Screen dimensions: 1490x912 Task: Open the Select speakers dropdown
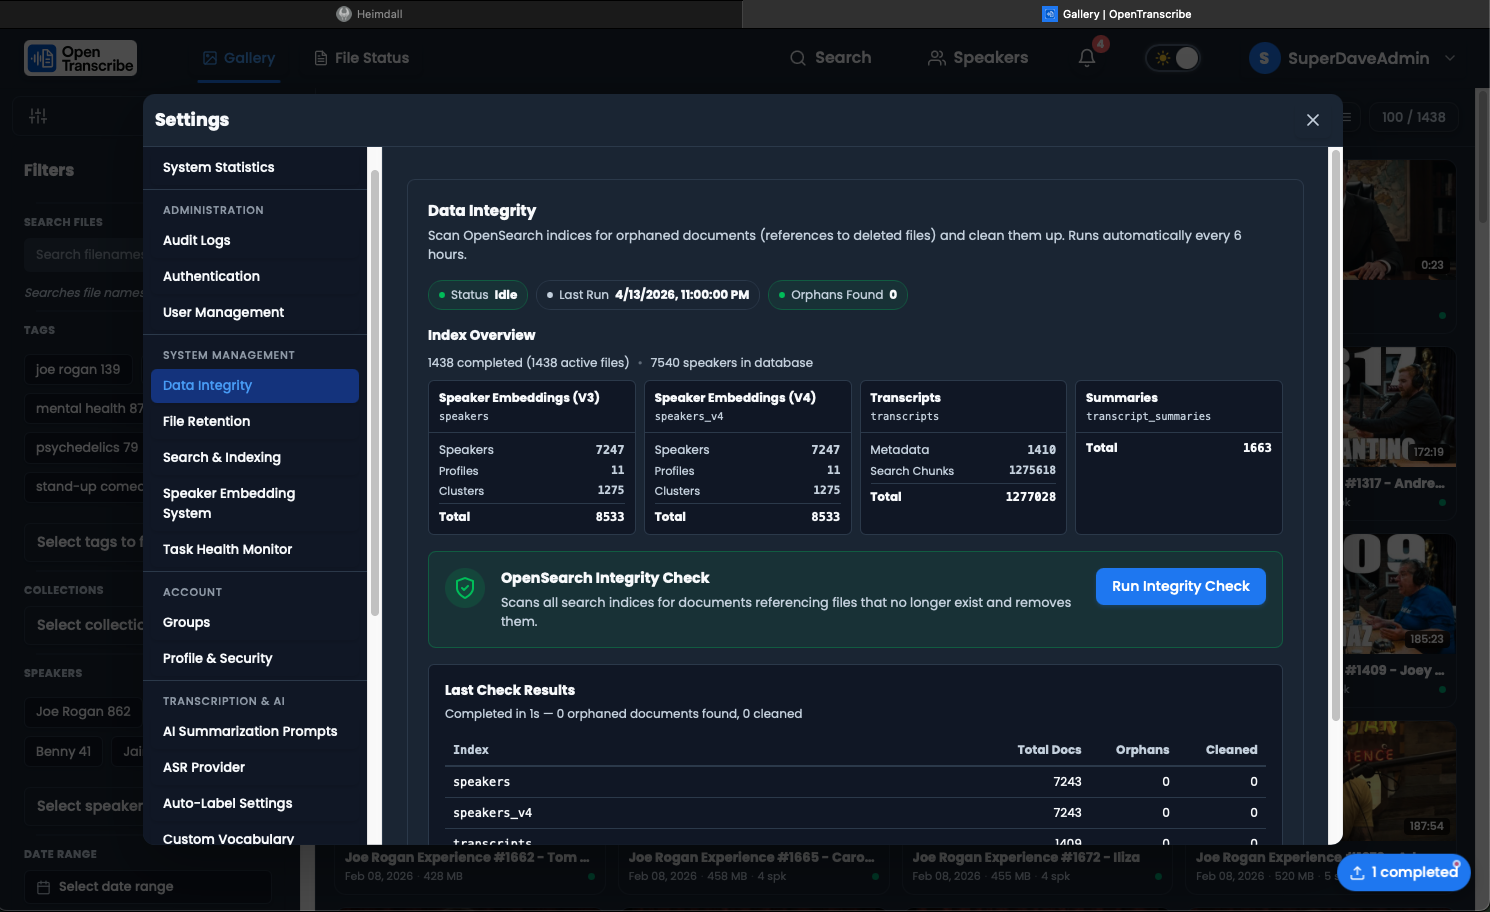tap(85, 806)
